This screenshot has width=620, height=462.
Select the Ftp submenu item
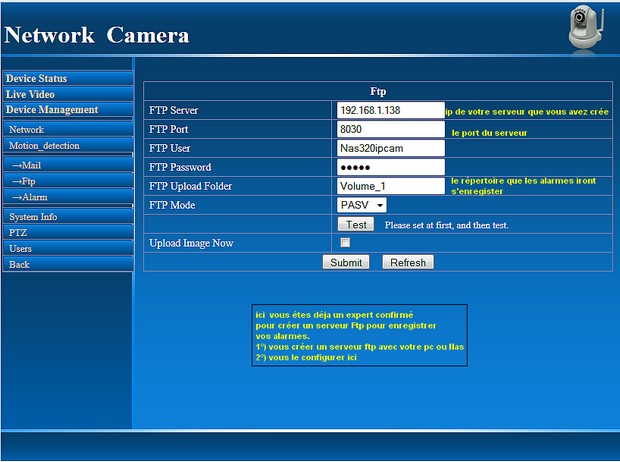(67, 181)
